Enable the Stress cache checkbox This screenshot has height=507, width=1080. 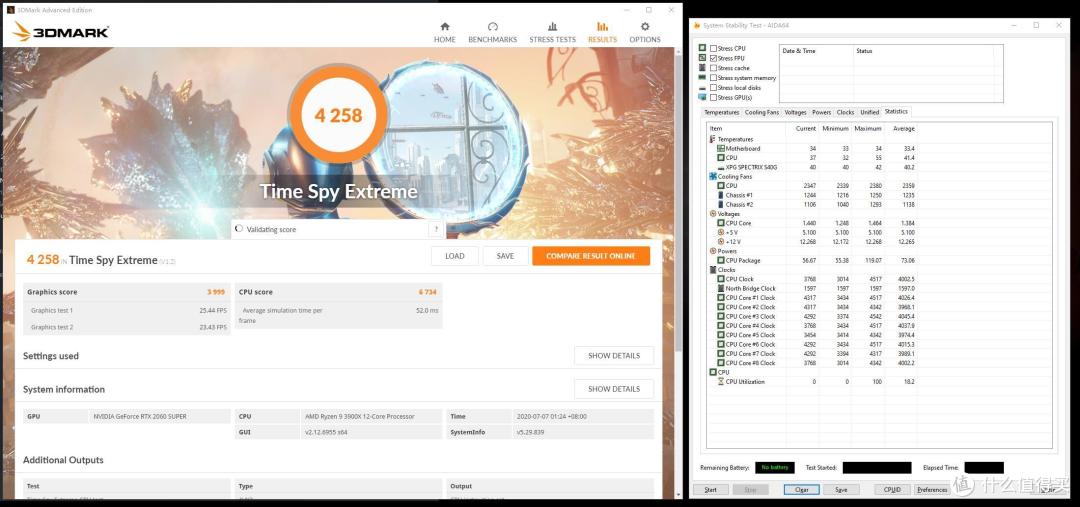[713, 68]
